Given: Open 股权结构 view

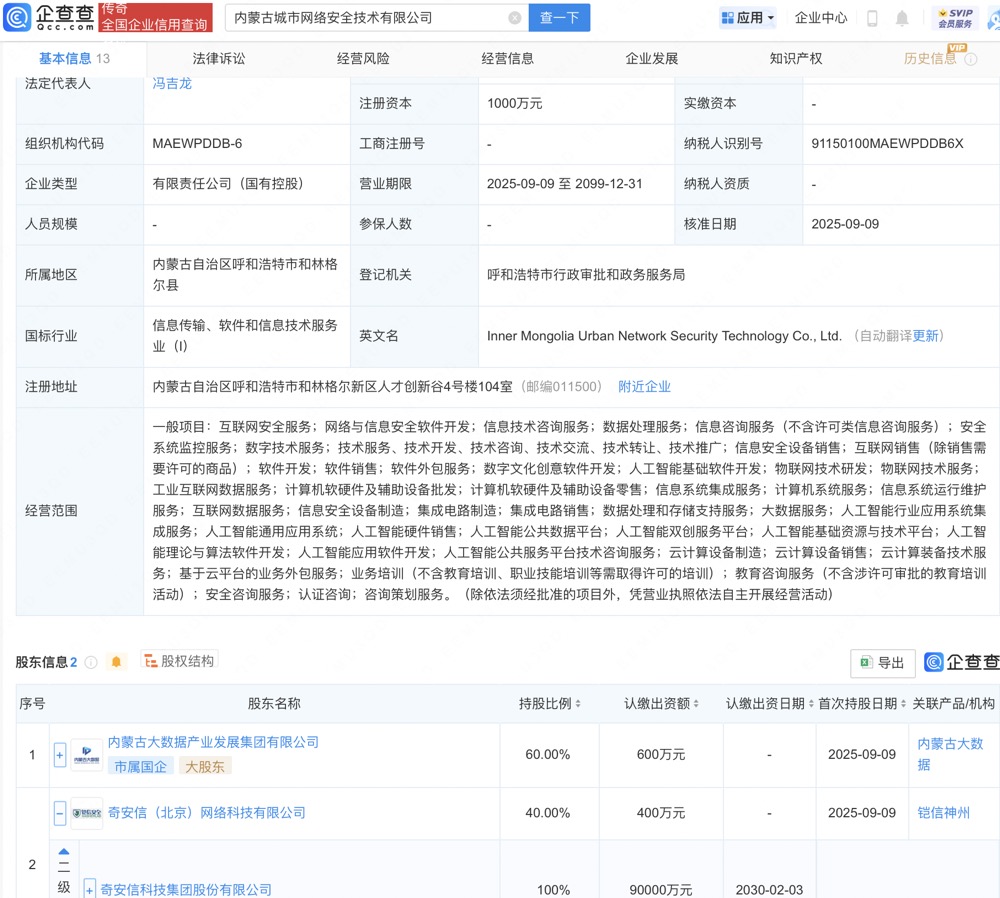Looking at the screenshot, I should tap(179, 661).
